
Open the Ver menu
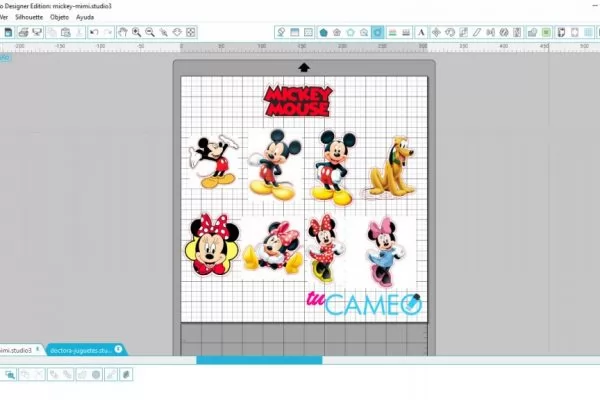click(x=4, y=17)
